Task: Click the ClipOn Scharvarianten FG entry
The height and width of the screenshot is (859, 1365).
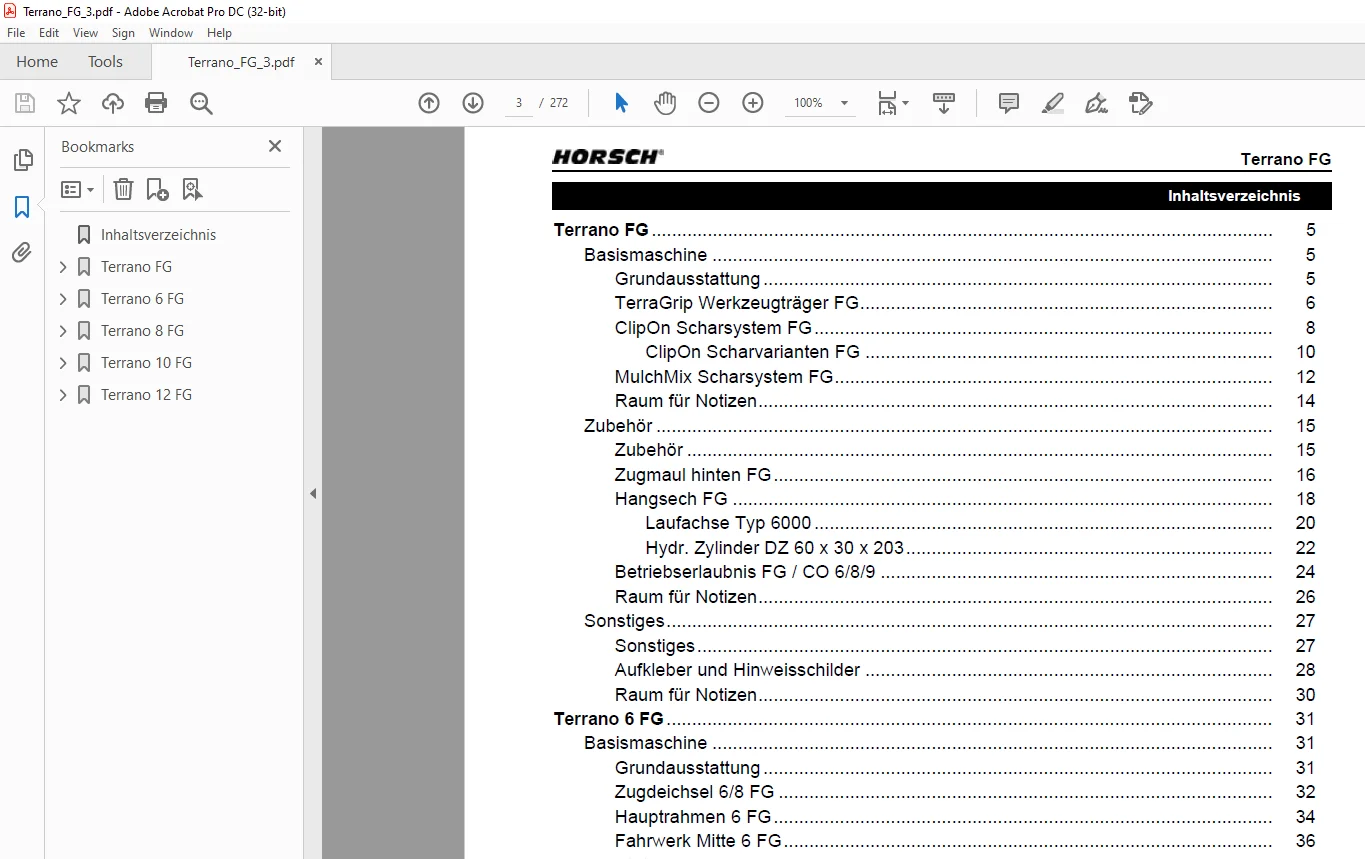Action: pyautogui.click(x=753, y=352)
